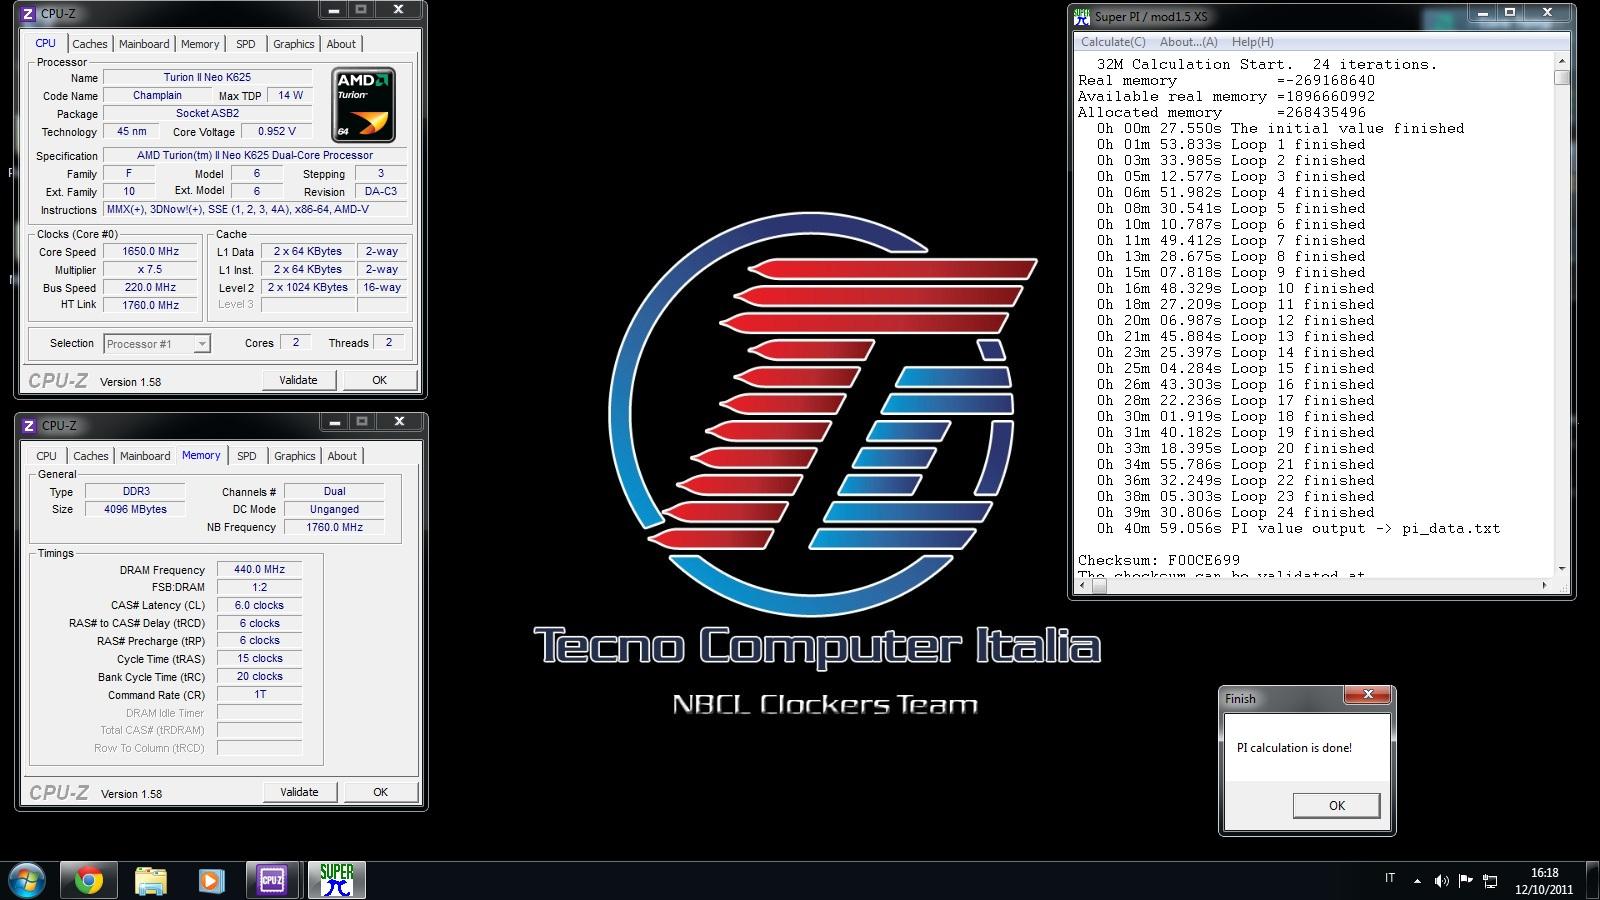Click the NB Frequency 1760.0 MHz value
Screen dimensions: 1600x900
(x=334, y=527)
